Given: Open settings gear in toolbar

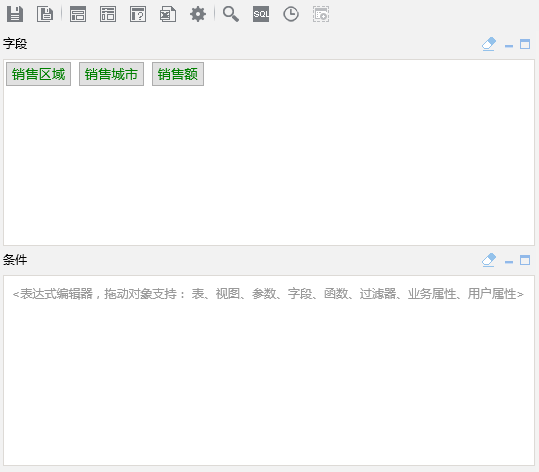Looking at the screenshot, I should pyautogui.click(x=198, y=14).
